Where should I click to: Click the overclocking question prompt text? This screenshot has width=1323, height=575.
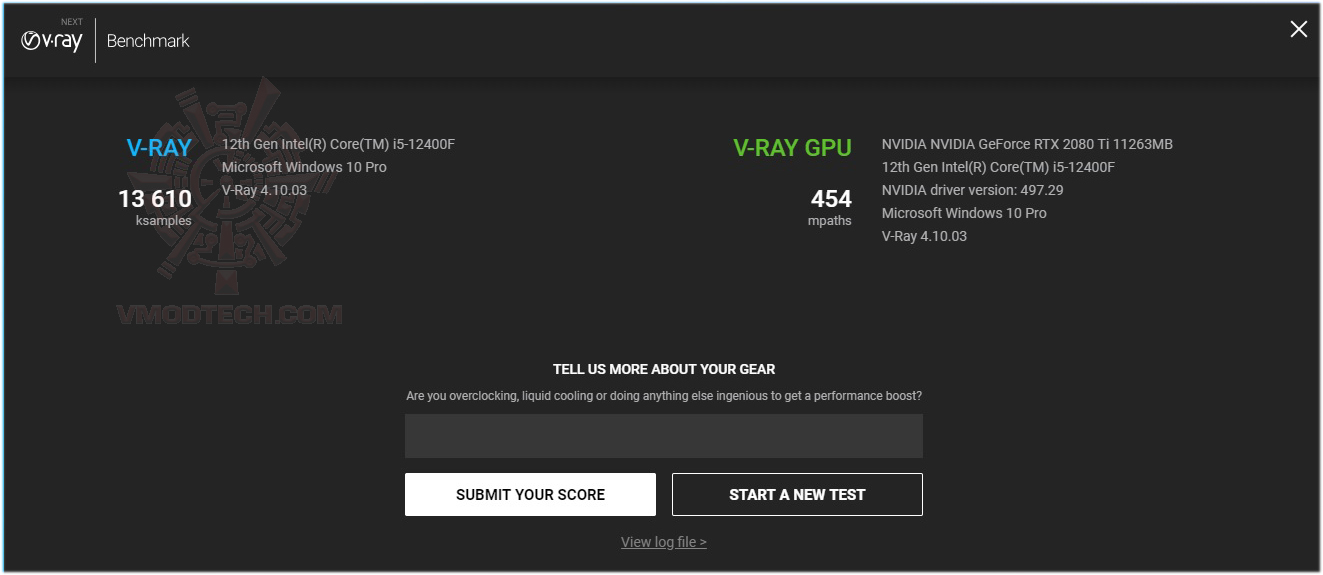coord(664,396)
